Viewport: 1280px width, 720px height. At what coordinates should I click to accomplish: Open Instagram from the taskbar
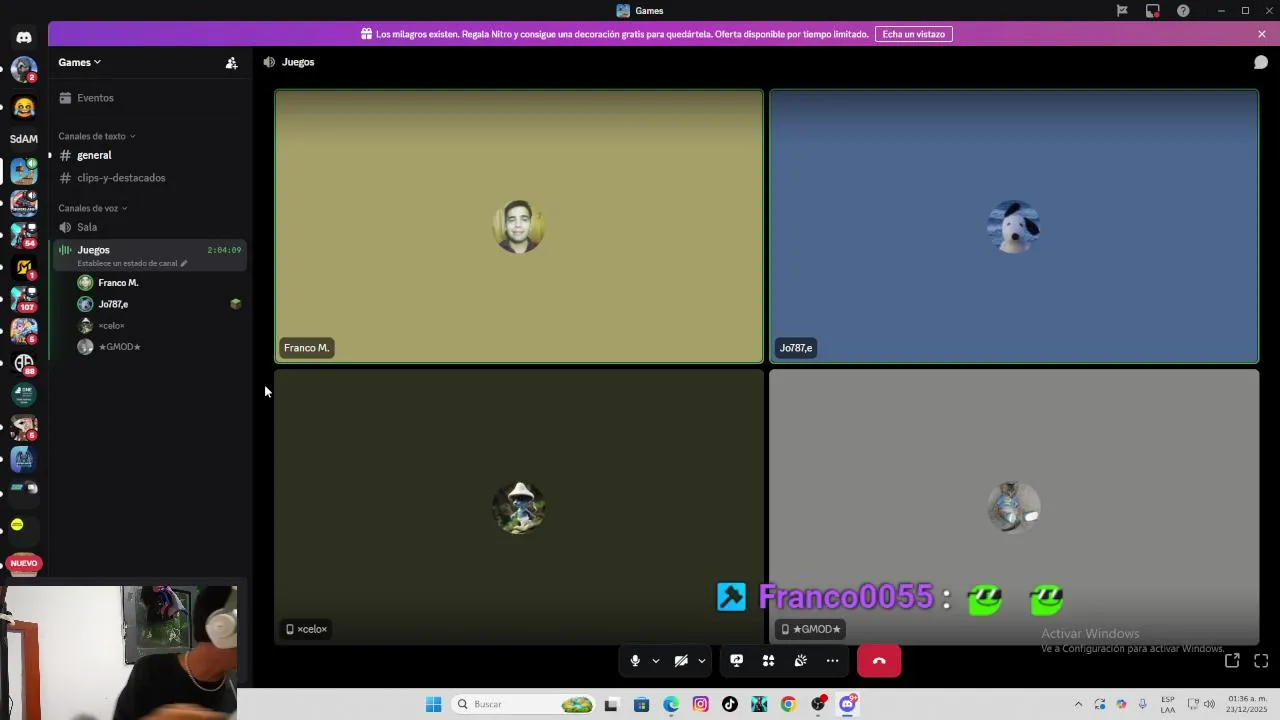pos(700,704)
